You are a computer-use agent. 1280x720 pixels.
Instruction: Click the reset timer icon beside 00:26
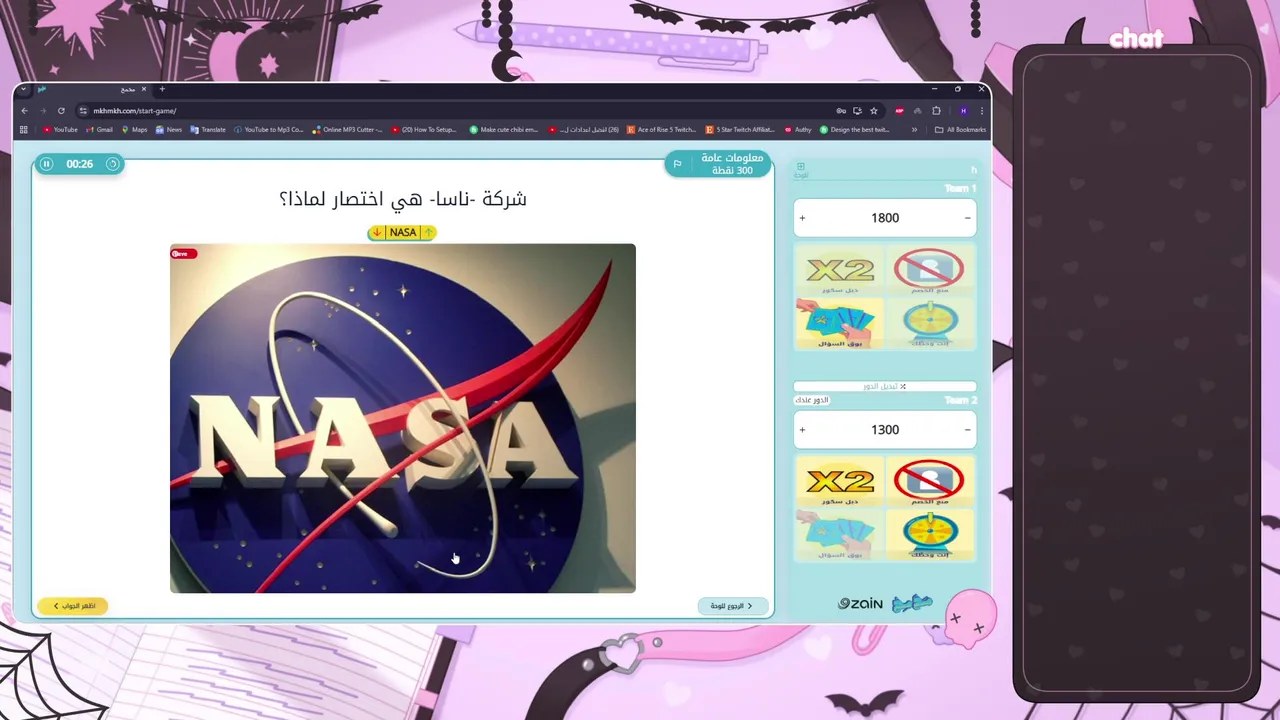point(112,164)
